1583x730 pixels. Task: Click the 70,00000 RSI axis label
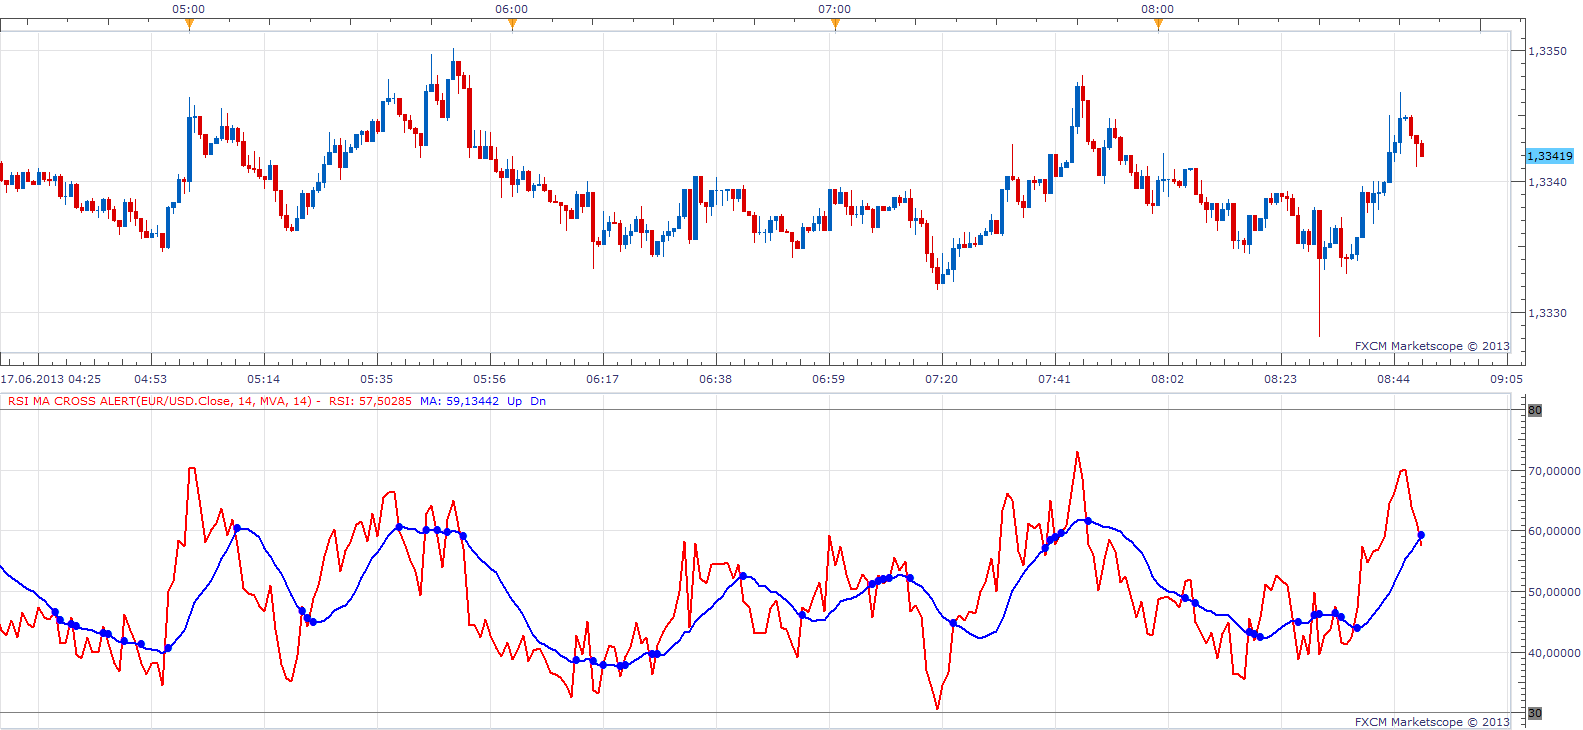tap(1554, 471)
